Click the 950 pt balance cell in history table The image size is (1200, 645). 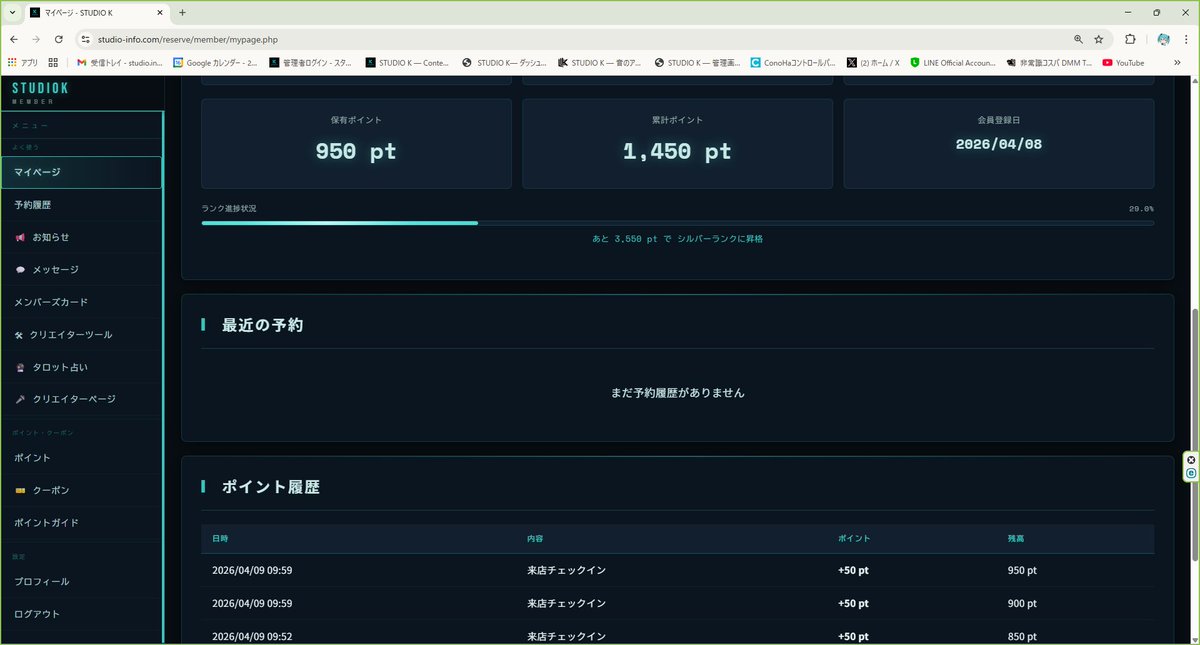coord(1022,571)
